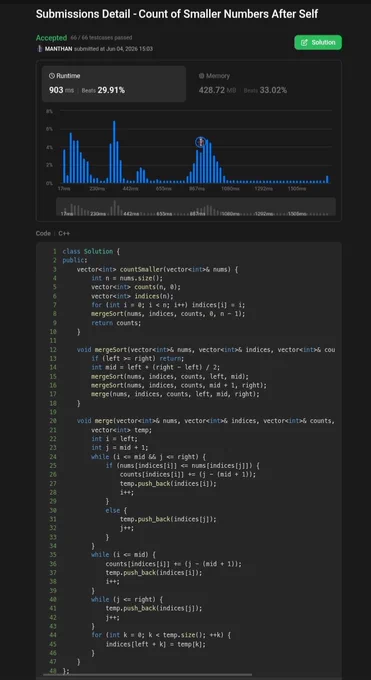Click the 903 ms runtime value
The height and width of the screenshot is (680, 371).
[x=61, y=90]
